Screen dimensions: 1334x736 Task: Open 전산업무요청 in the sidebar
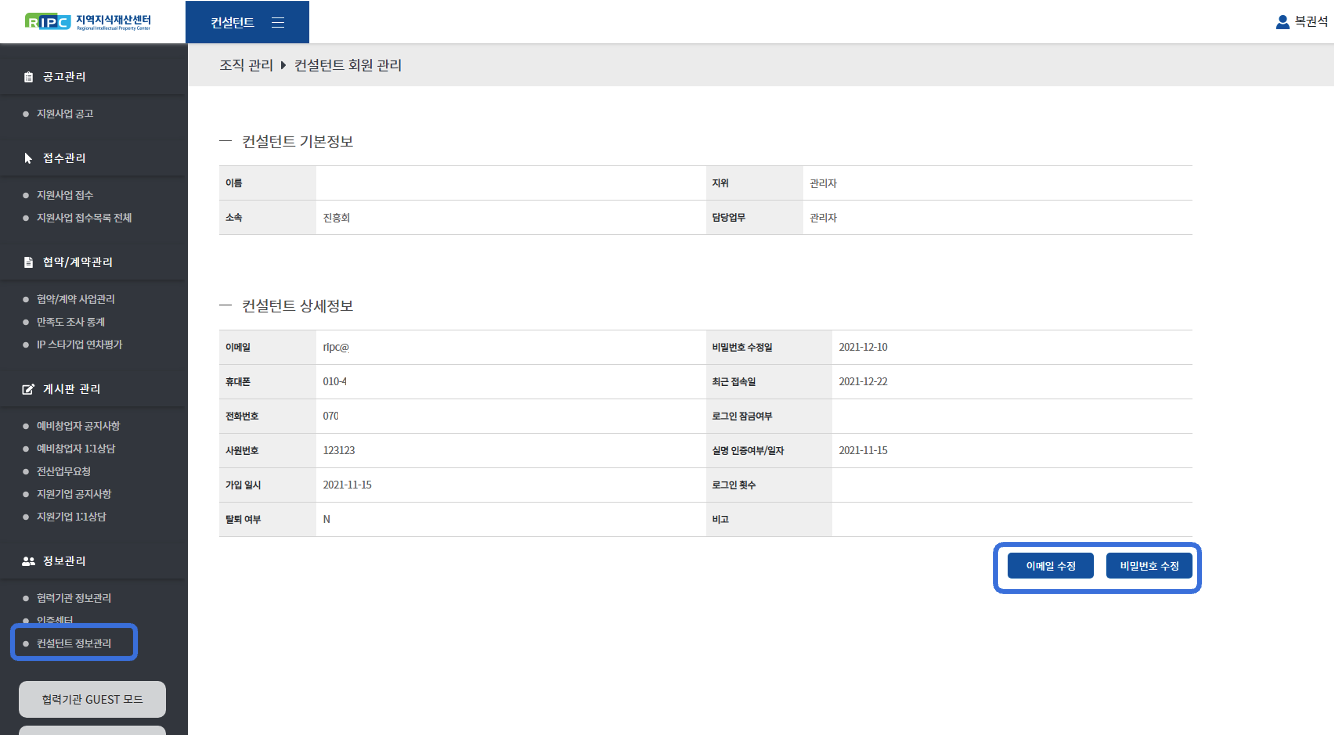(64, 471)
